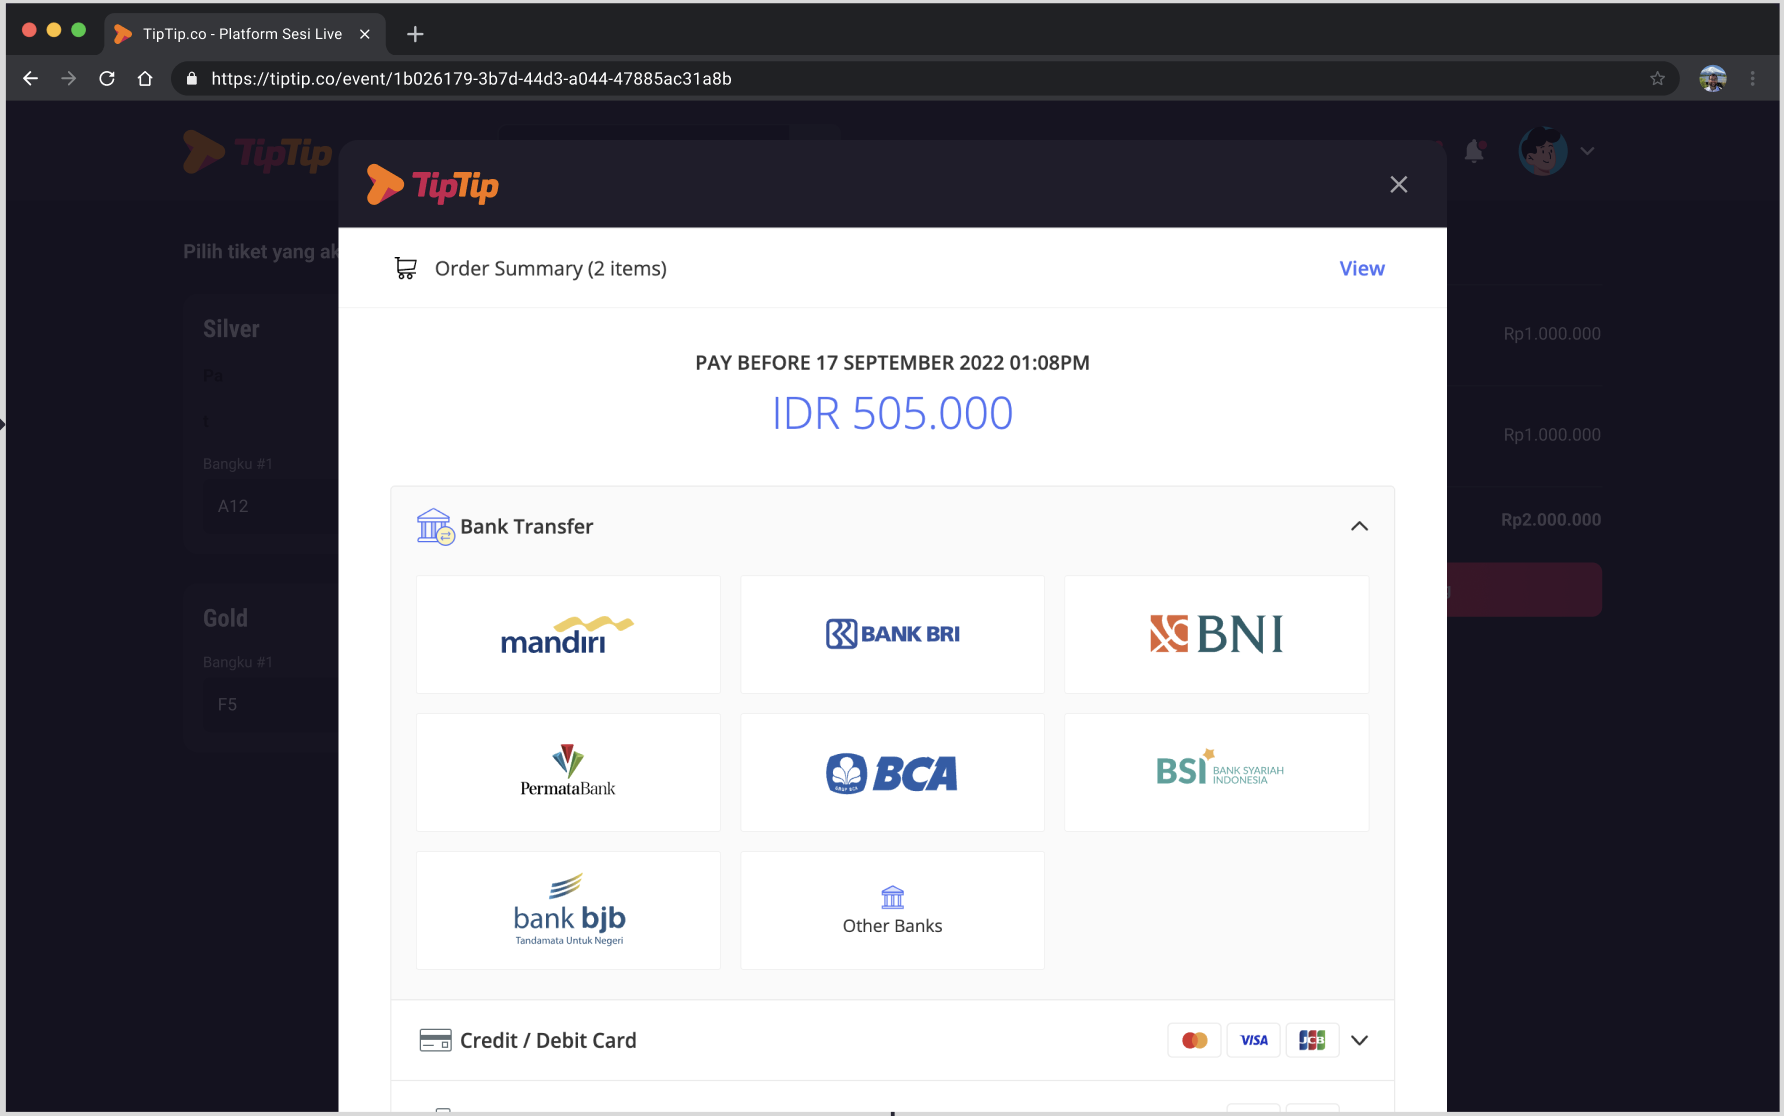Choose BCA bank transfer
The width and height of the screenshot is (1784, 1116).
click(892, 772)
